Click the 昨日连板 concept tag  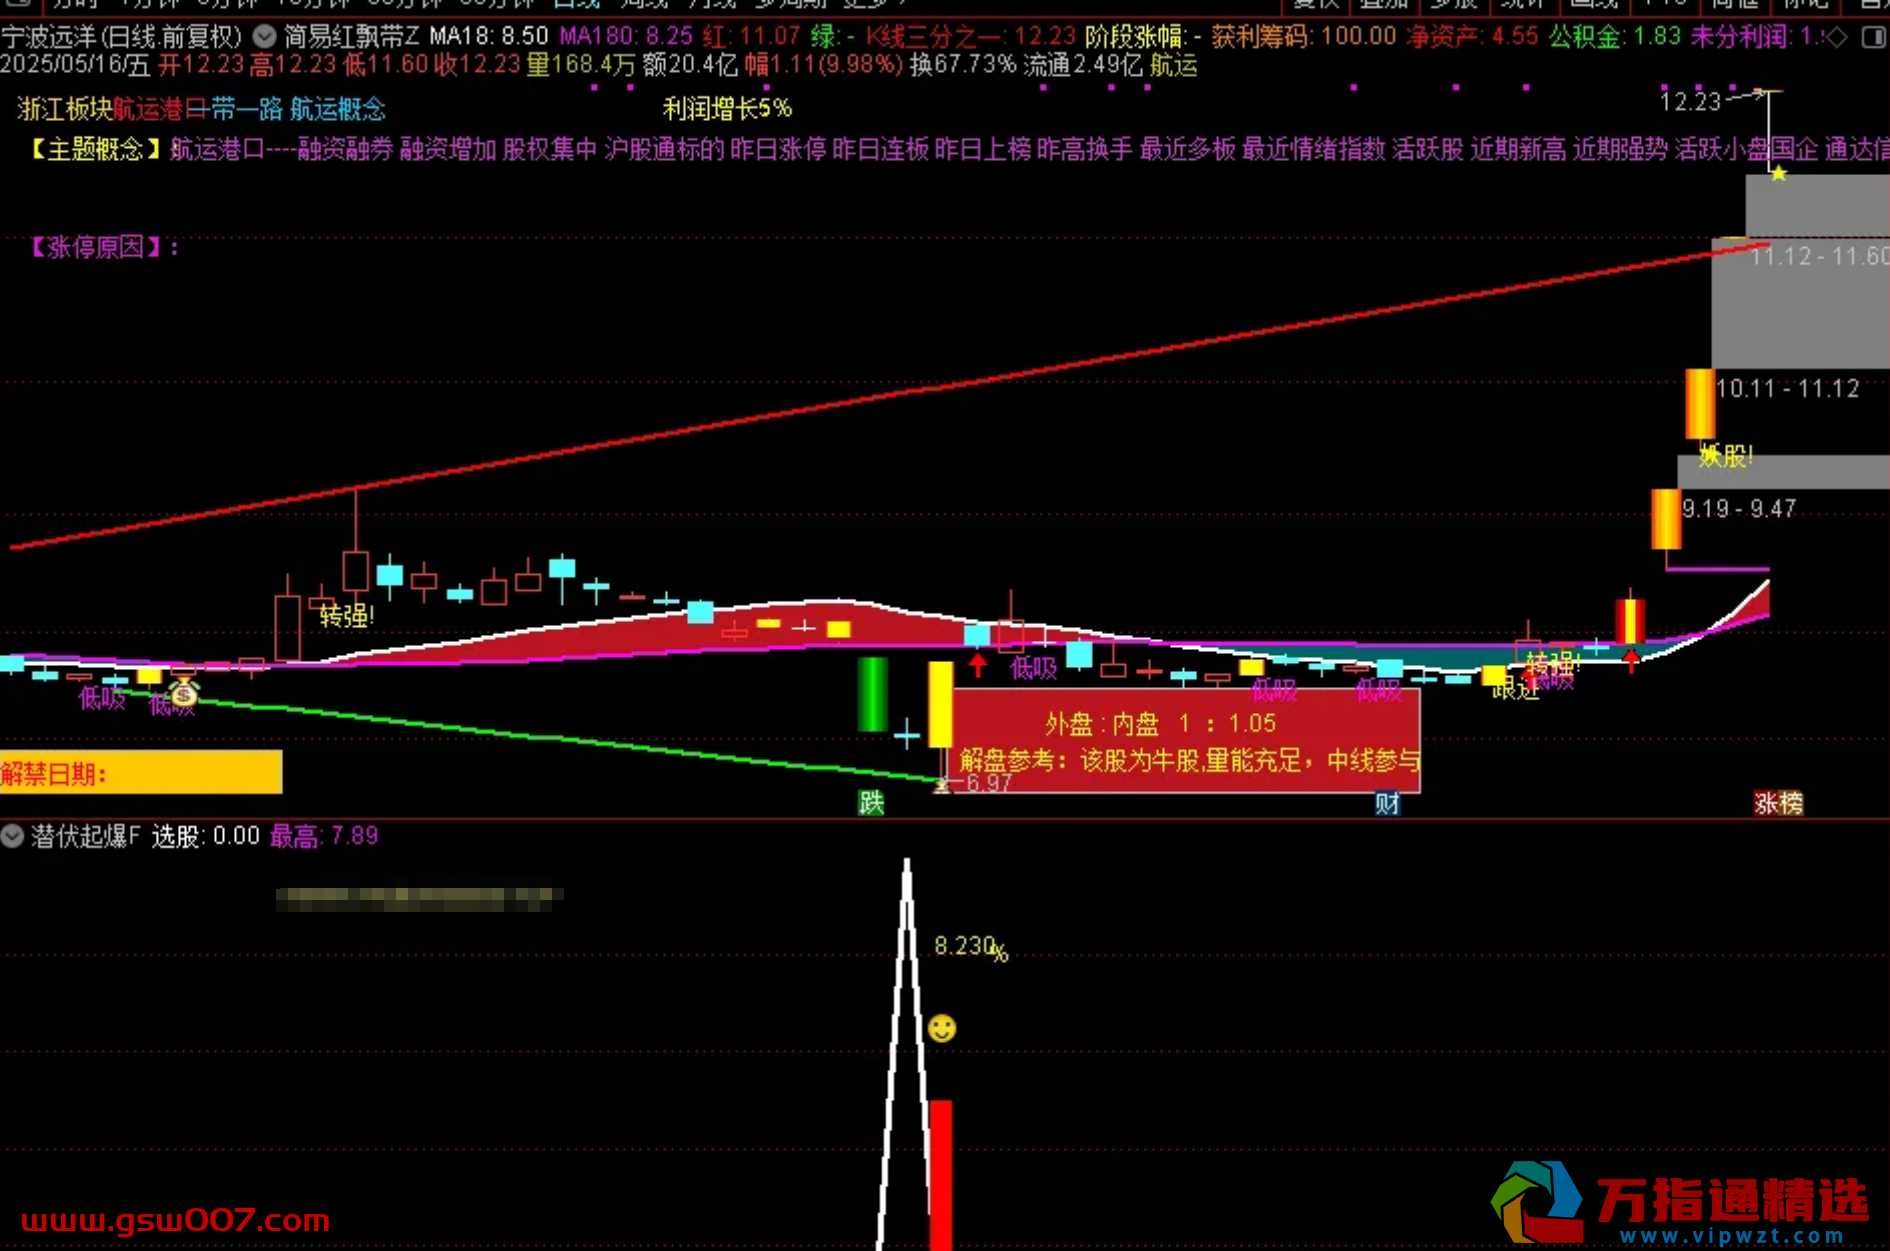click(x=880, y=149)
